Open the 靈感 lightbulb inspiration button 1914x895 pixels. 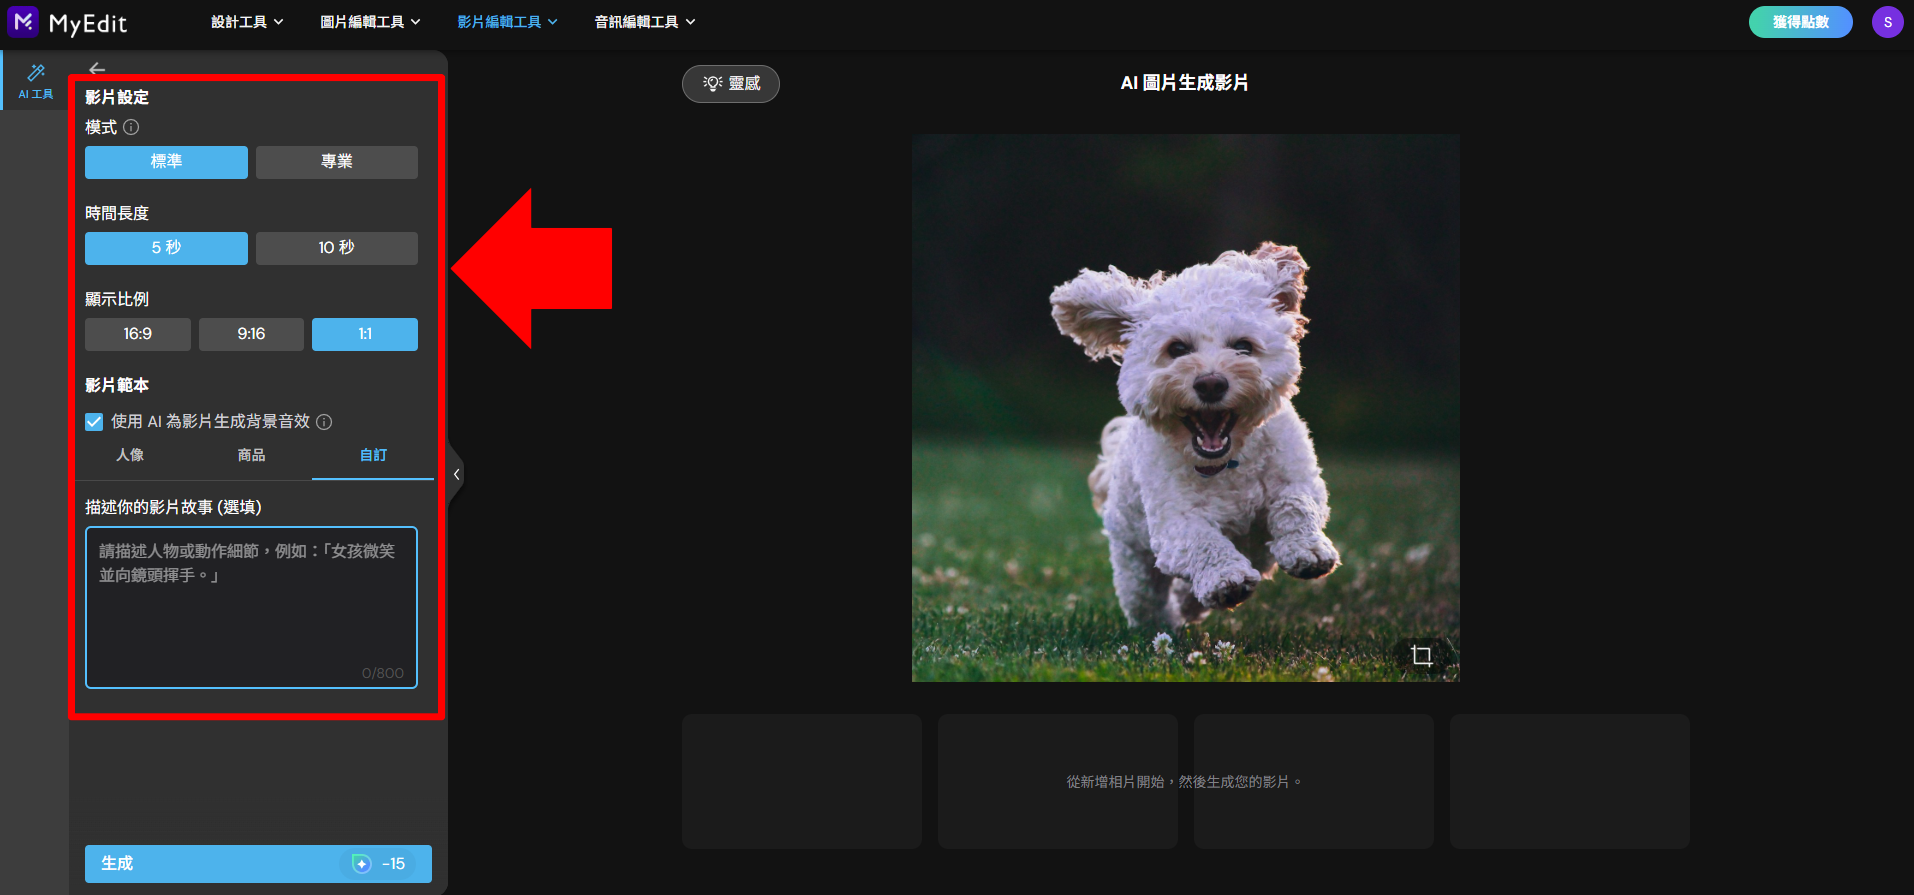[731, 83]
